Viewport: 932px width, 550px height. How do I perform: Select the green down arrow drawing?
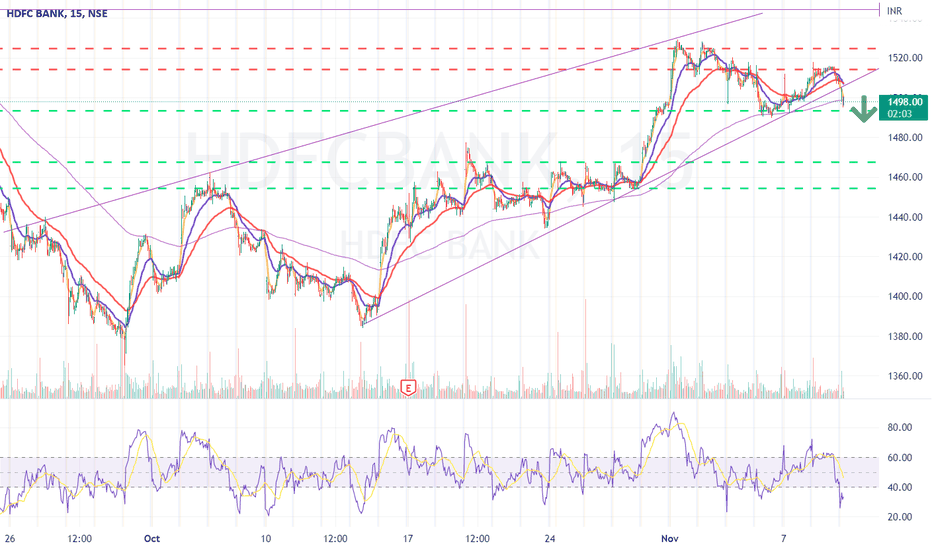click(x=863, y=110)
